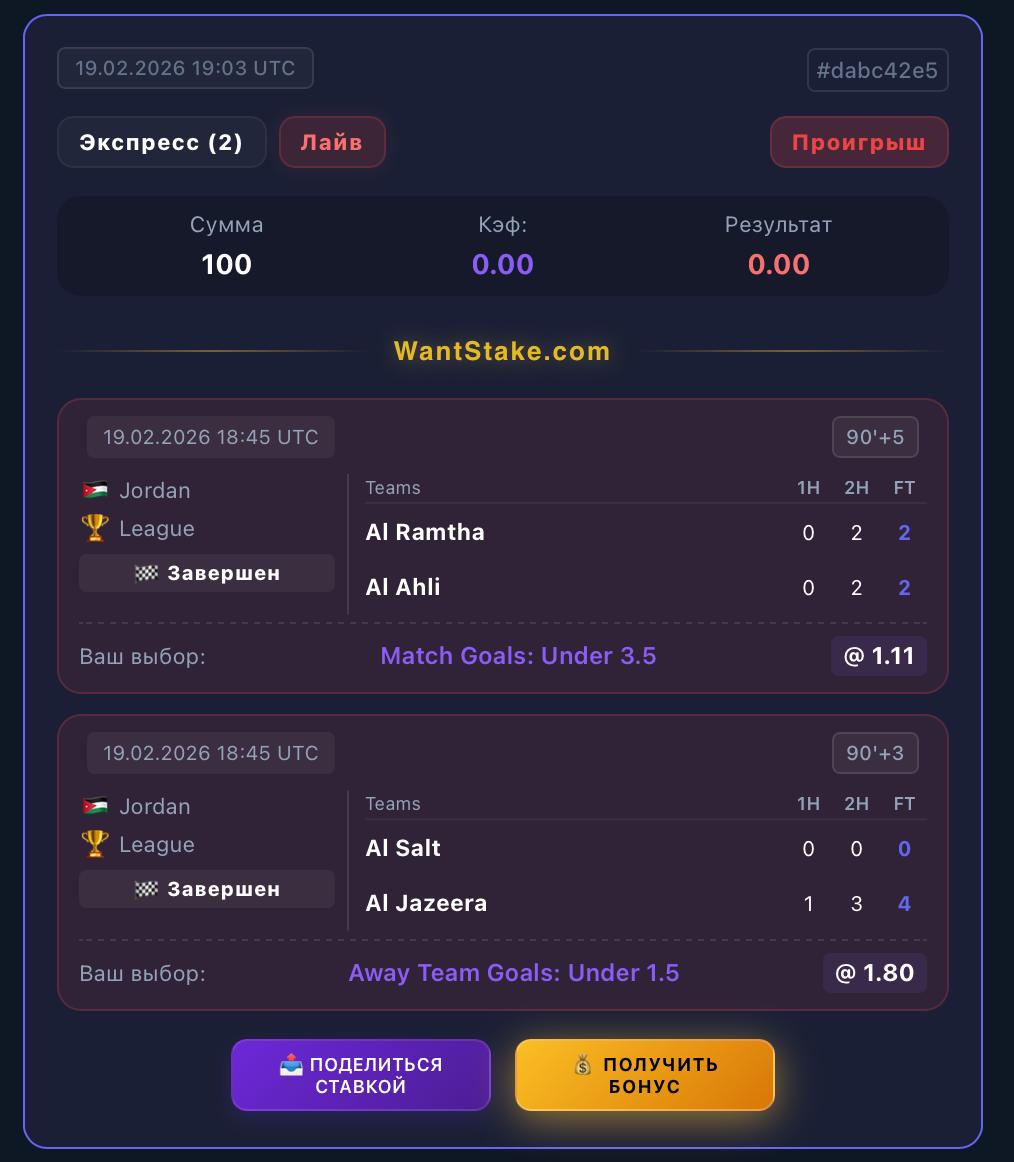Image resolution: width=1014 pixels, height=1162 pixels.
Task: Click the money bag icon on Получить бонус
Action: [x=584, y=1065]
